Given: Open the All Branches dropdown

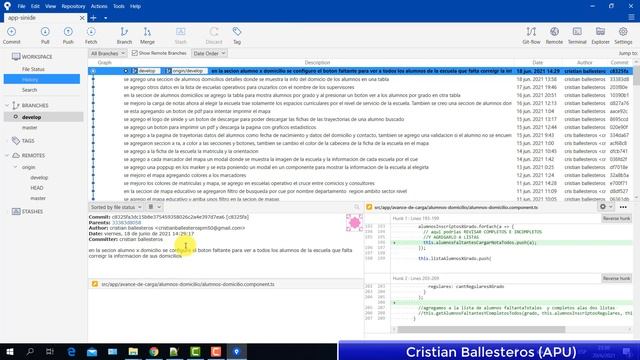Looking at the screenshot, I should (x=108, y=53).
